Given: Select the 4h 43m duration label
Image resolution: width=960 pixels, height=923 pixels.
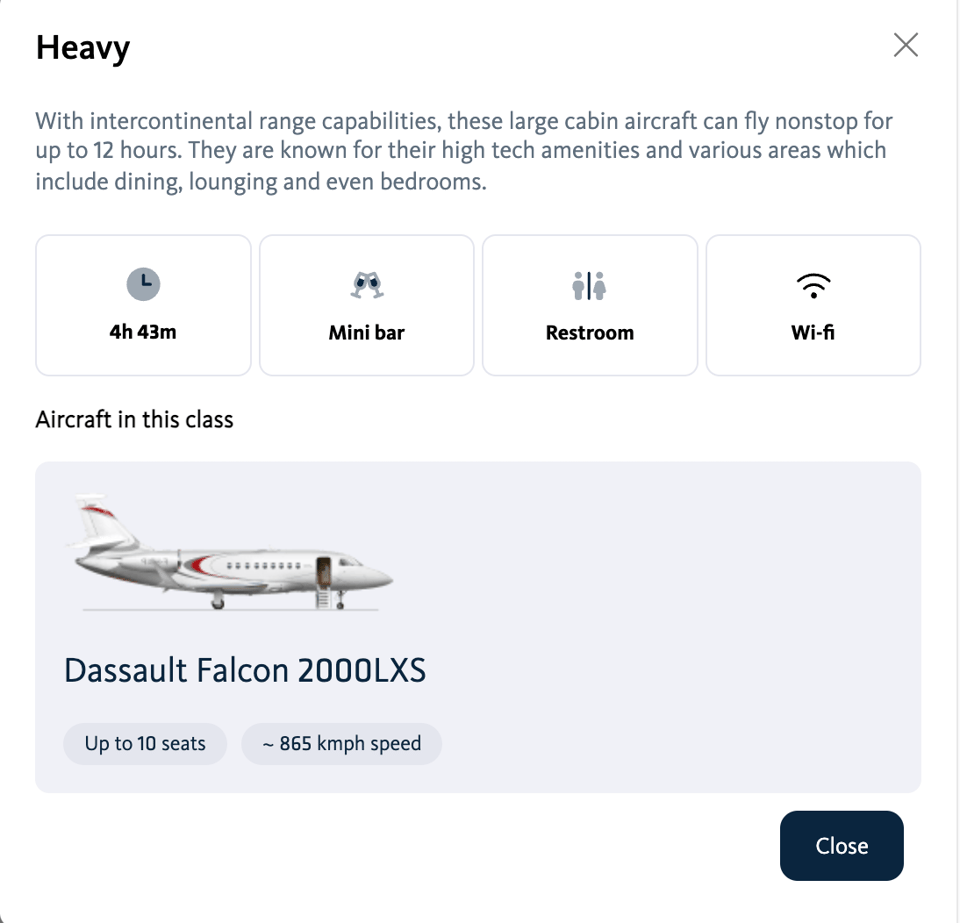Looking at the screenshot, I should pos(143,332).
